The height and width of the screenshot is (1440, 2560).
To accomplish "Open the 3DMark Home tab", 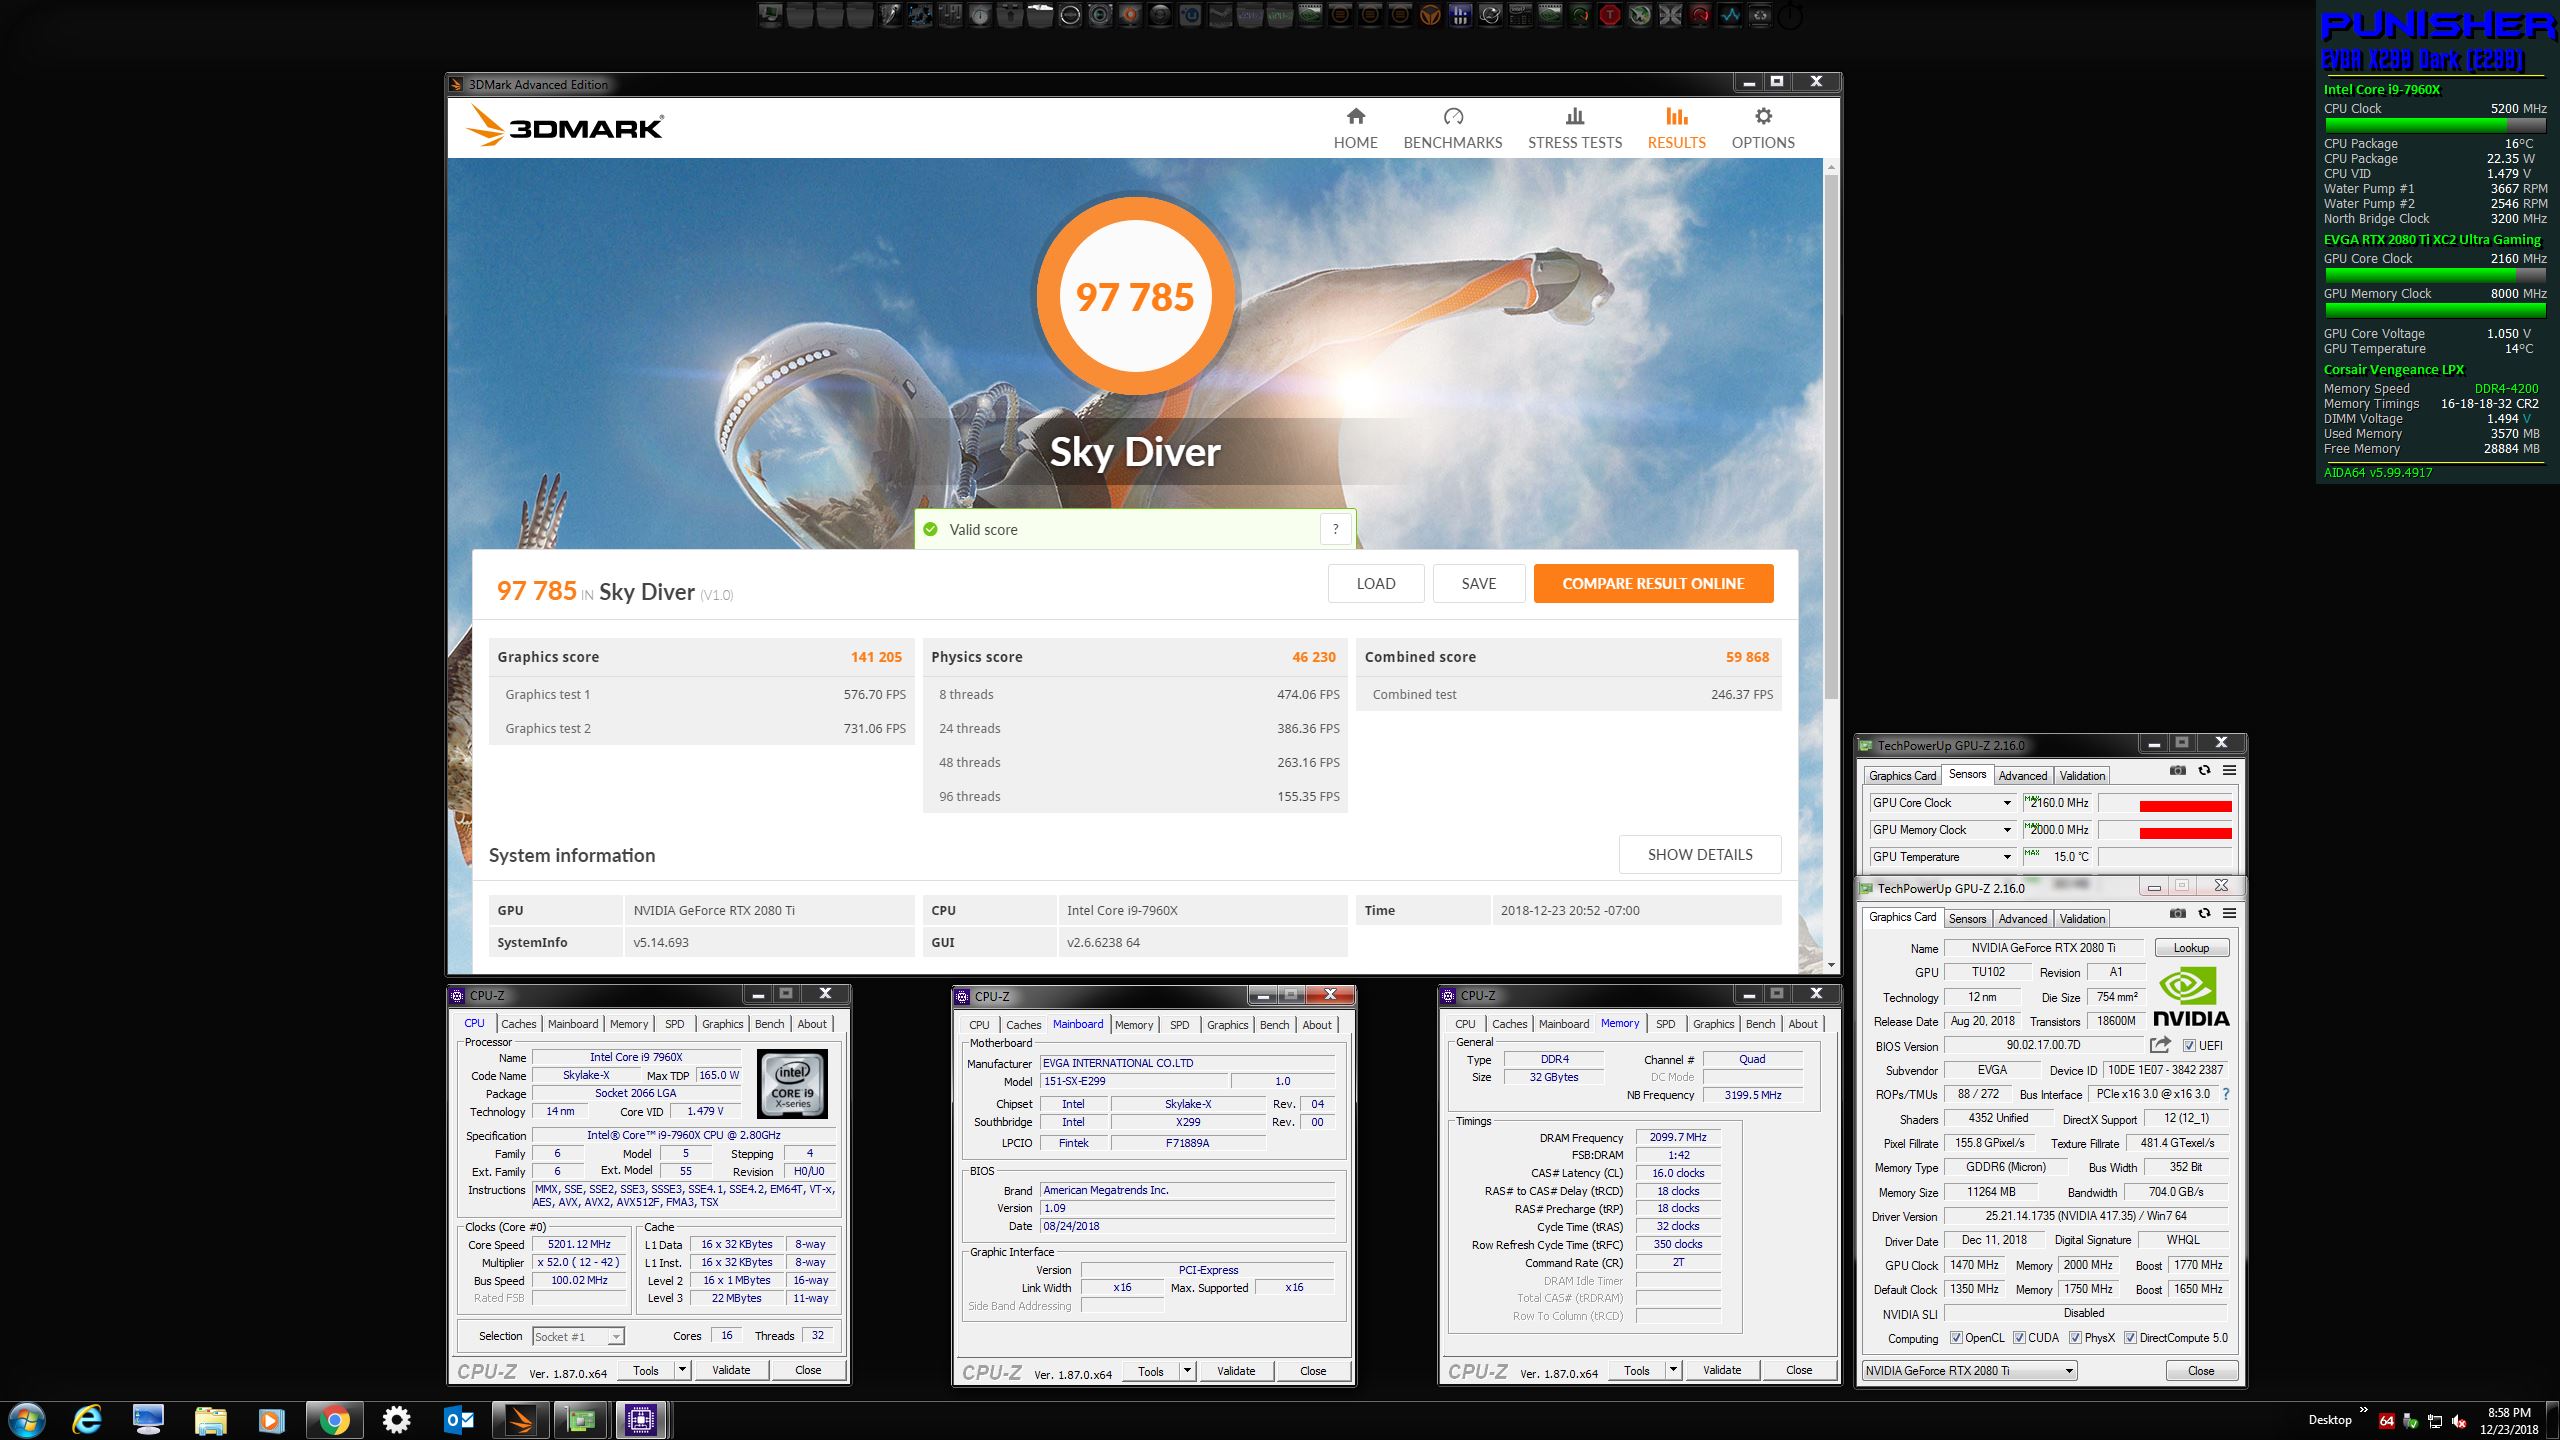I will tap(1355, 129).
